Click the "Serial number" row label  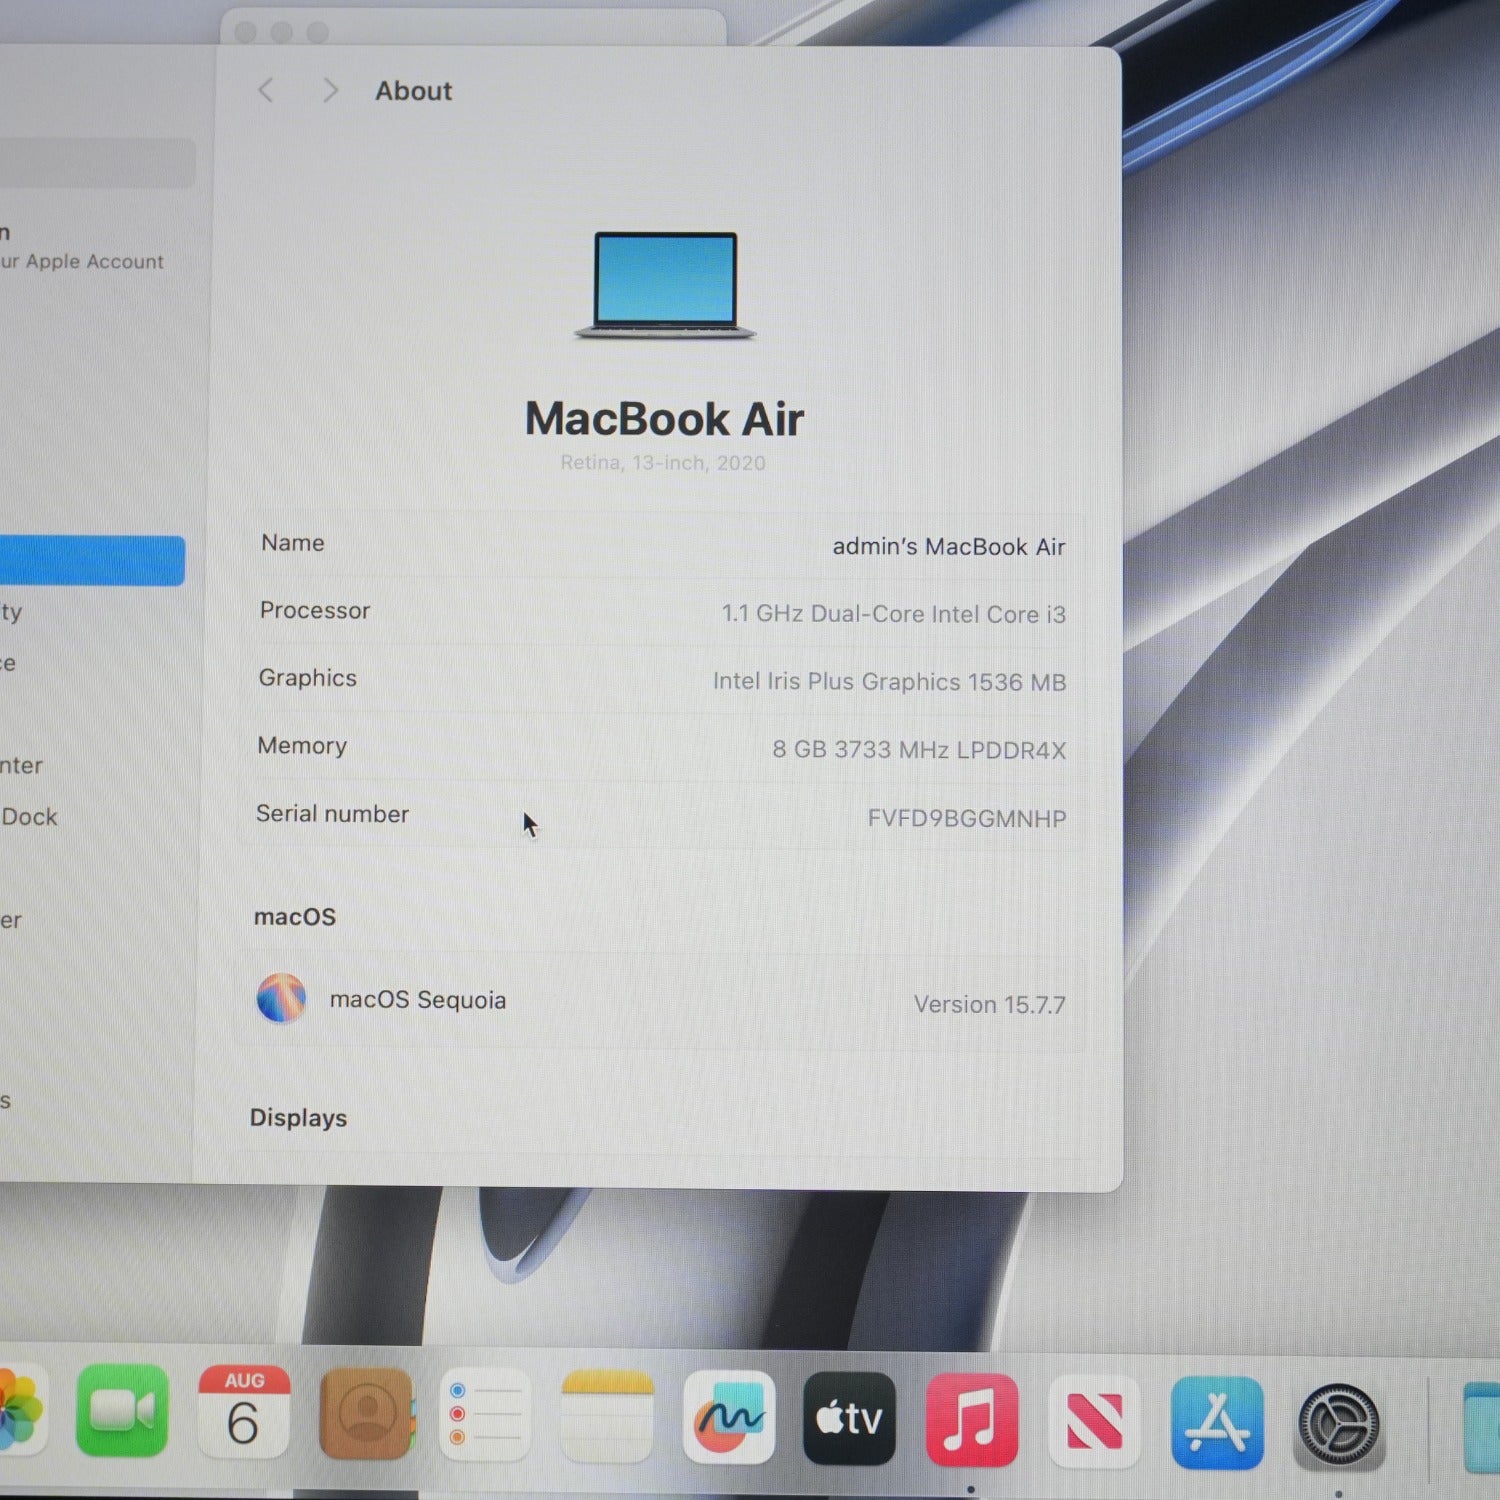coord(332,814)
